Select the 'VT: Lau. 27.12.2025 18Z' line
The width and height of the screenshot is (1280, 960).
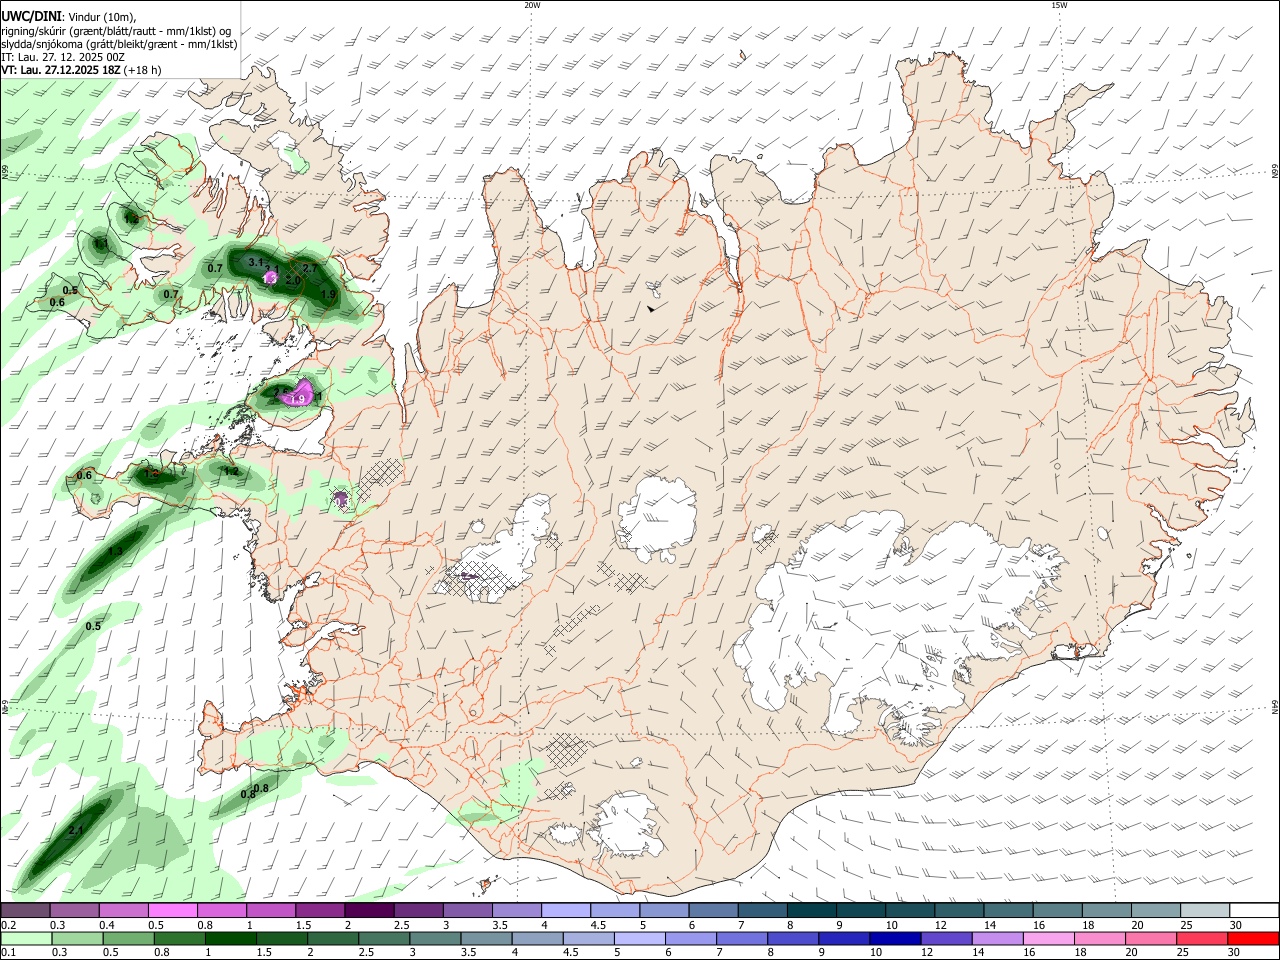pos(61,70)
